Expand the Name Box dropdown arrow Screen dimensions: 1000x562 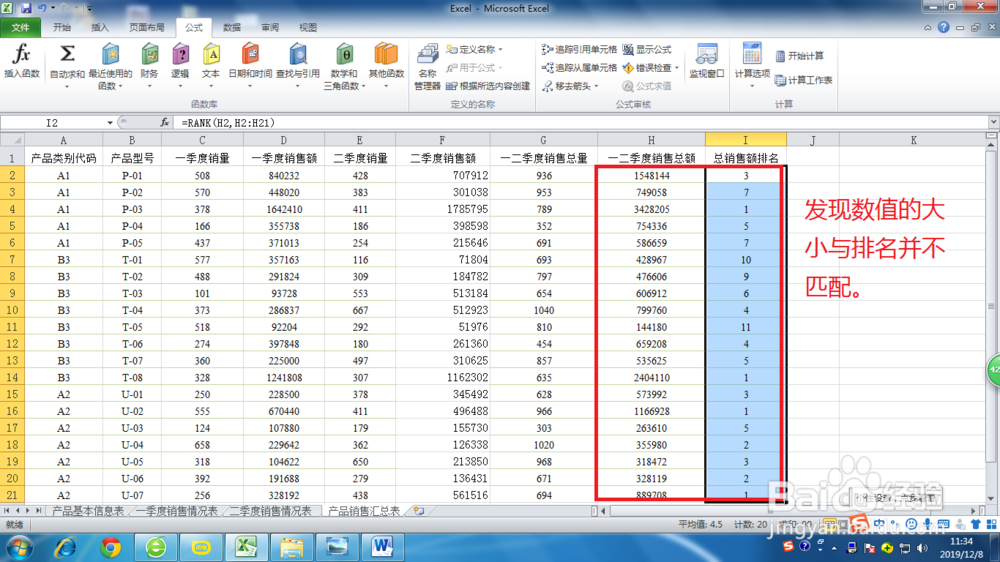pyautogui.click(x=110, y=122)
